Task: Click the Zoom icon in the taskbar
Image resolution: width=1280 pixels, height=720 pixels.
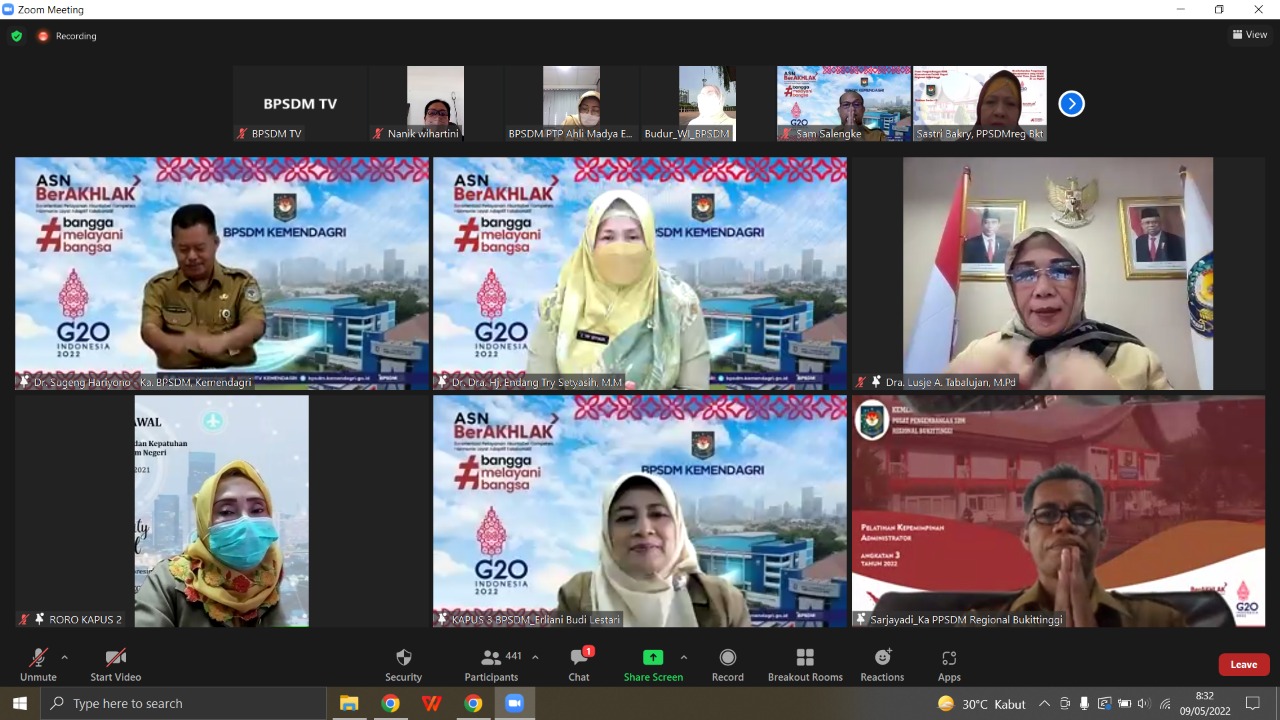Action: (x=514, y=703)
